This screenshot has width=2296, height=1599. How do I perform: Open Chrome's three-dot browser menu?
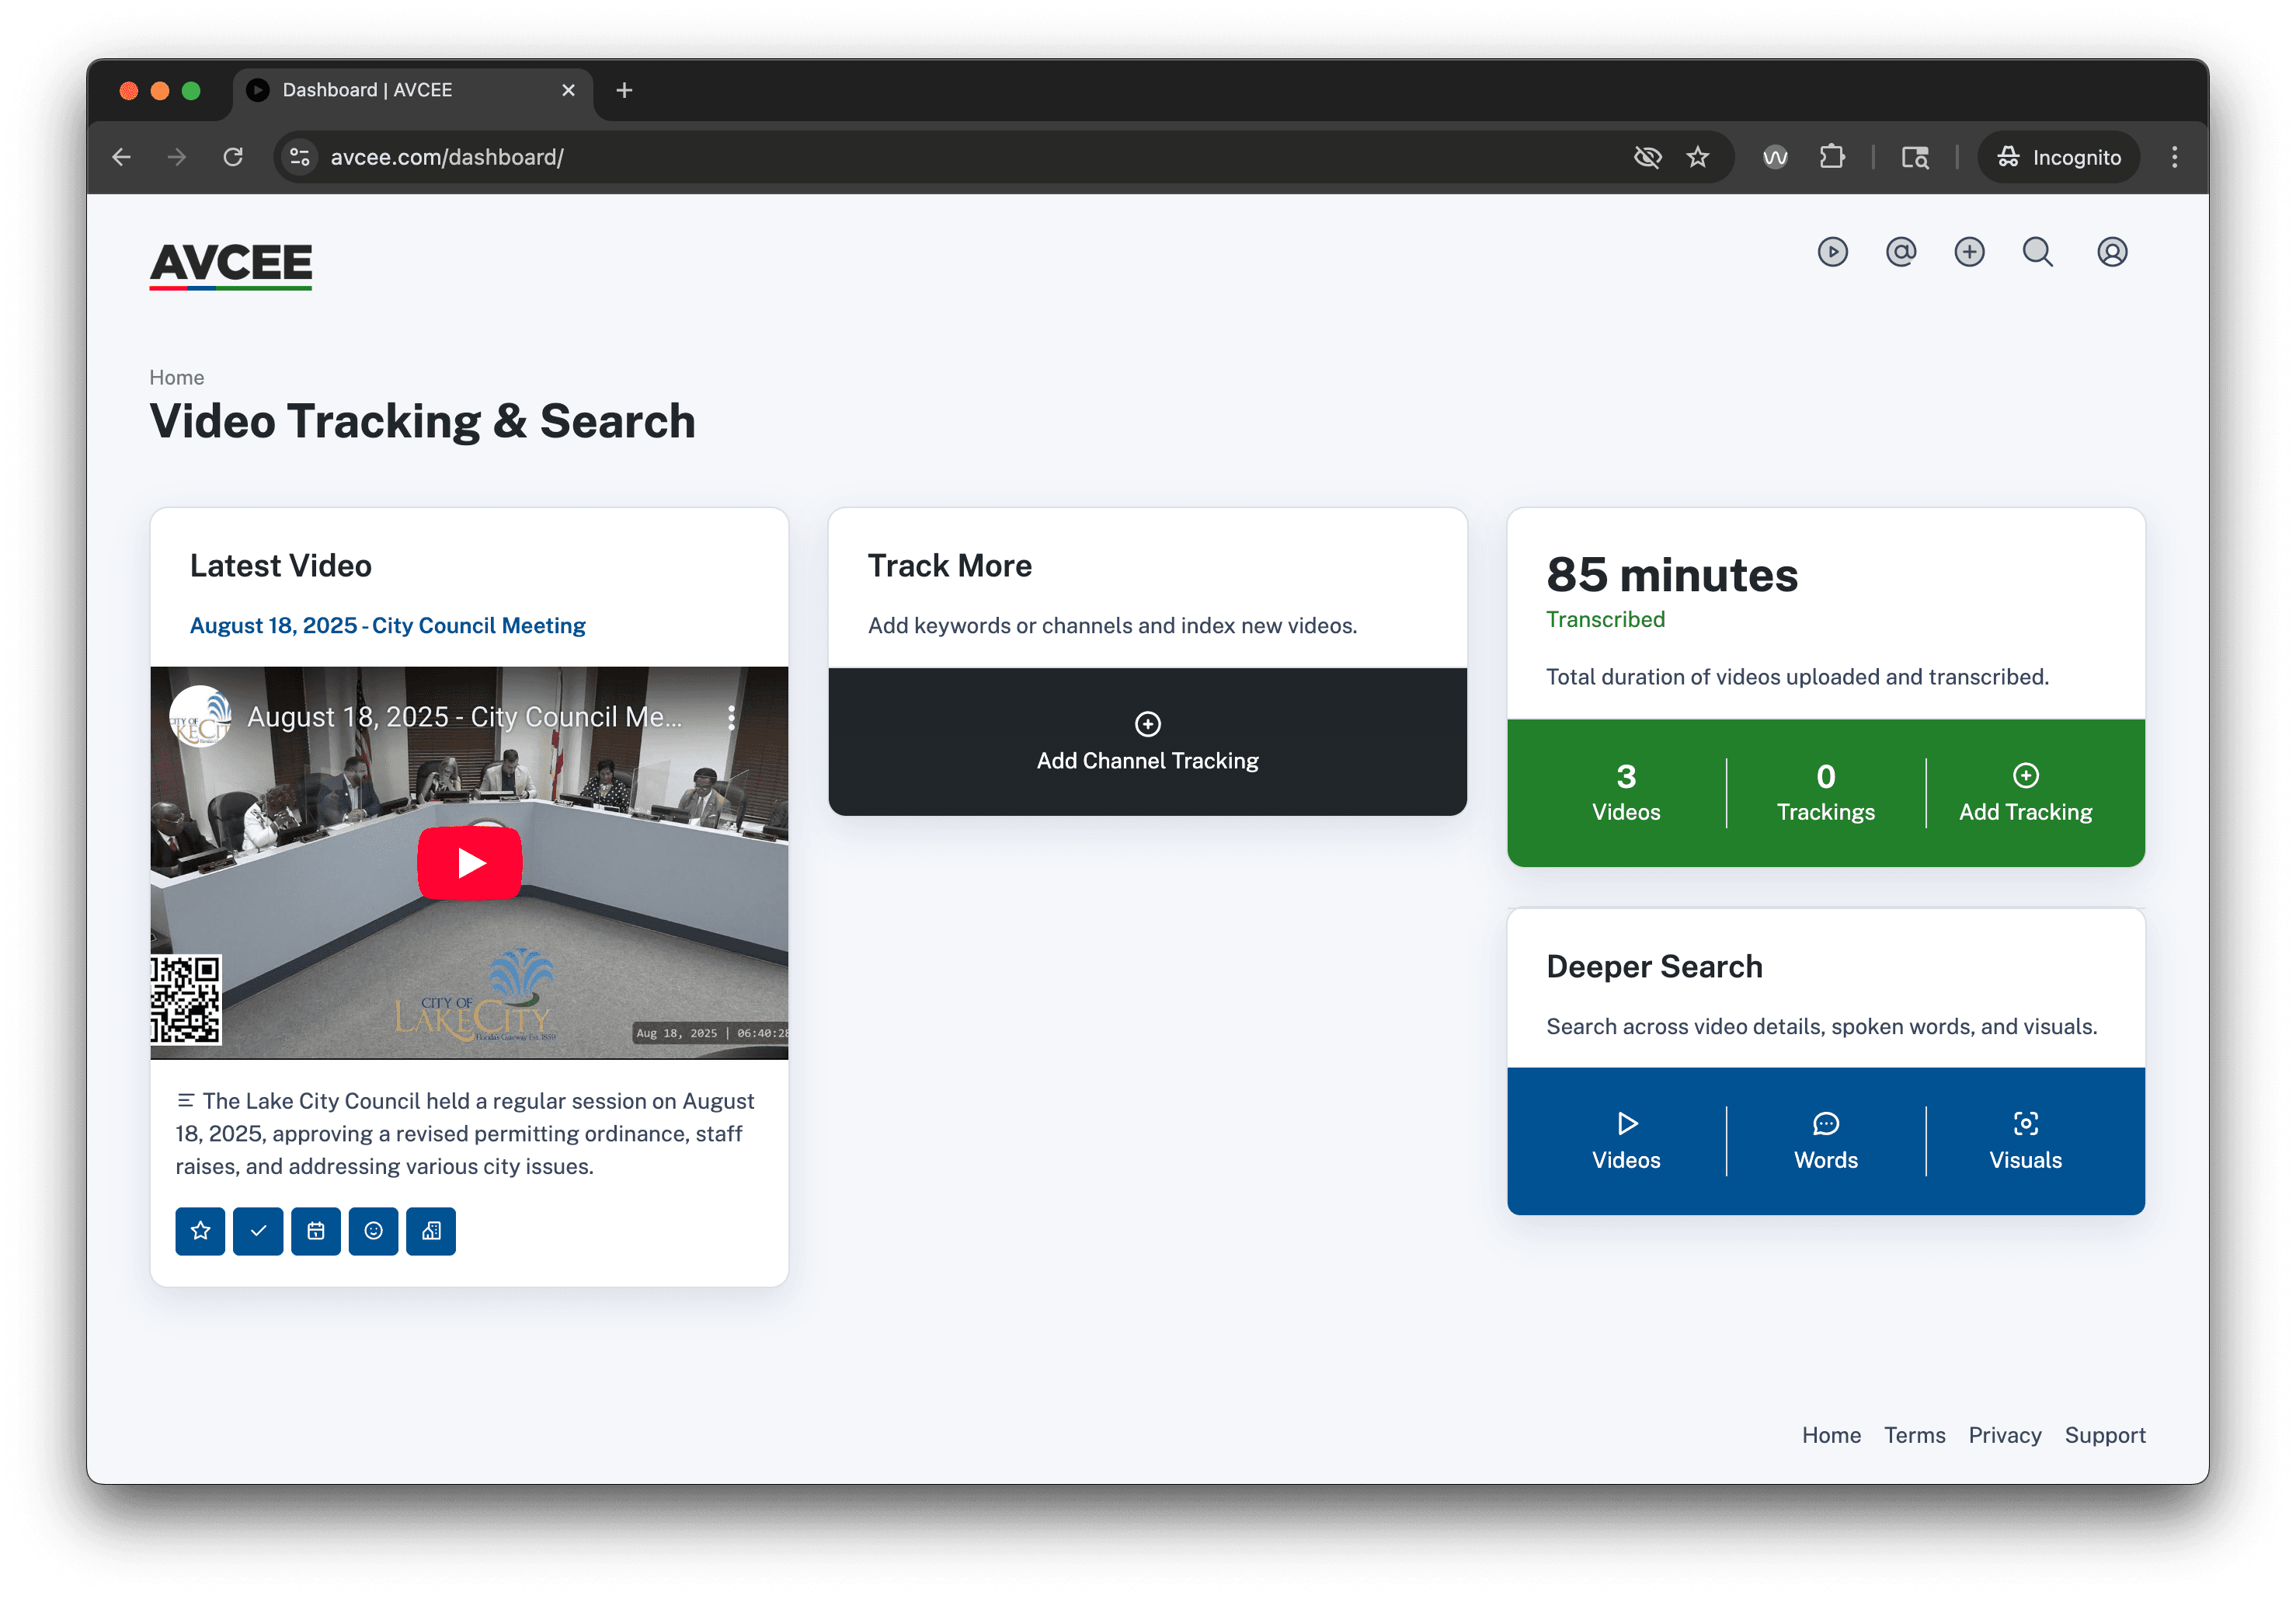pos(2174,157)
